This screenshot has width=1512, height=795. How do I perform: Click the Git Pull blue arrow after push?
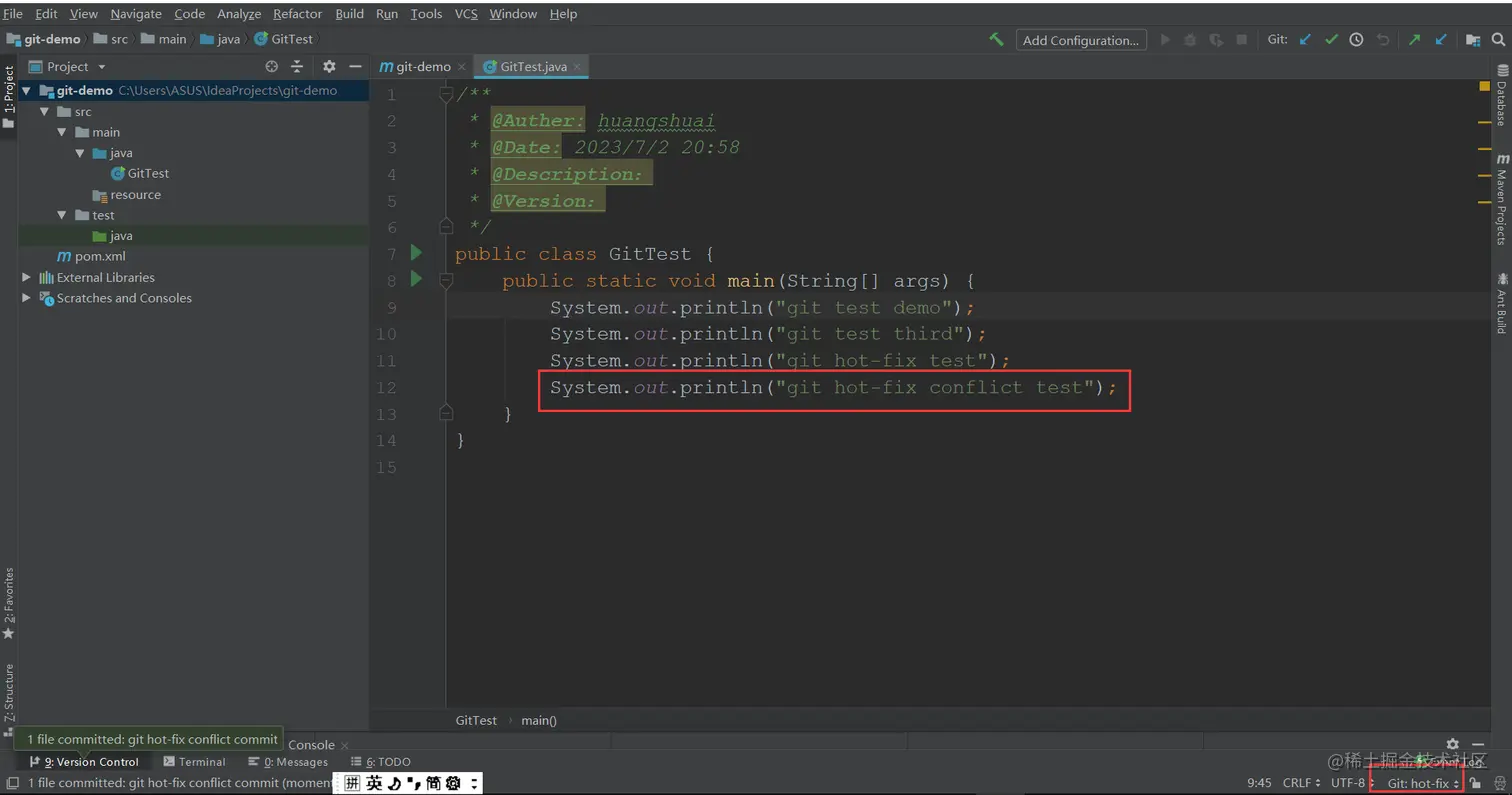coord(1441,40)
